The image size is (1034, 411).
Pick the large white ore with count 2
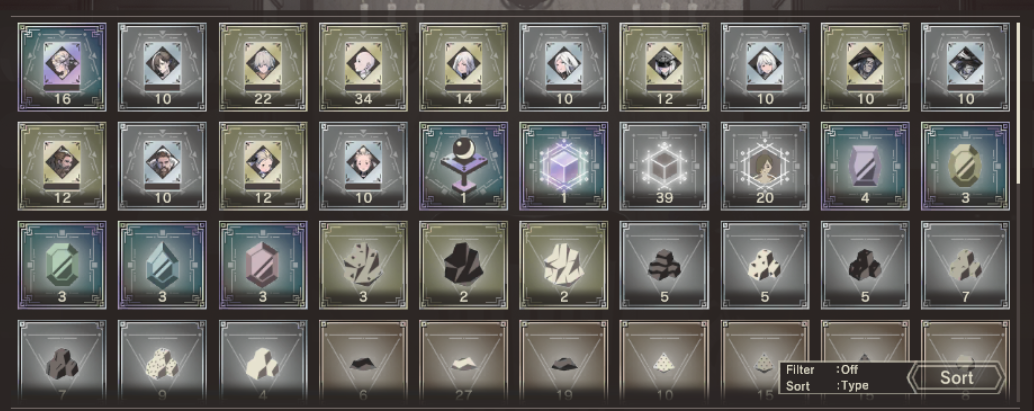click(564, 265)
